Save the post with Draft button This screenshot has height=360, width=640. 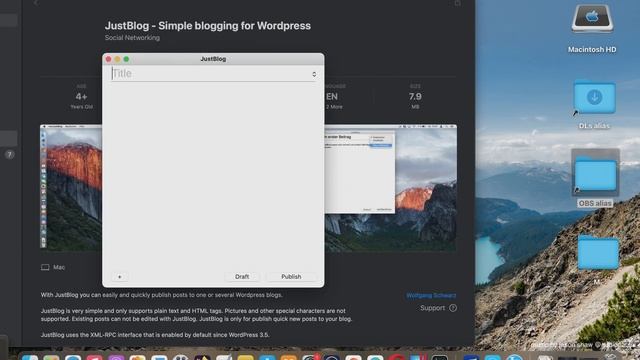242,277
